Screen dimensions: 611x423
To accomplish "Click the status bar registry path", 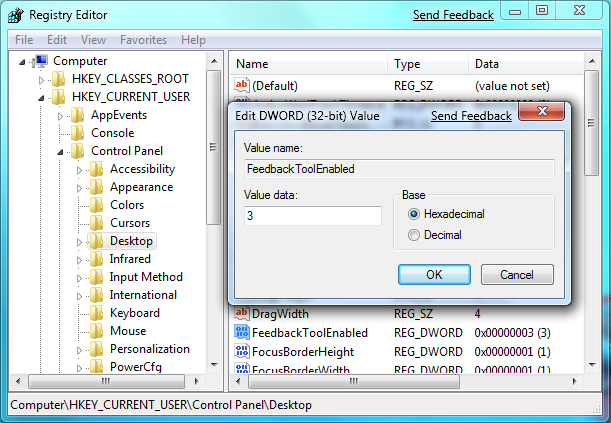I will coord(161,405).
